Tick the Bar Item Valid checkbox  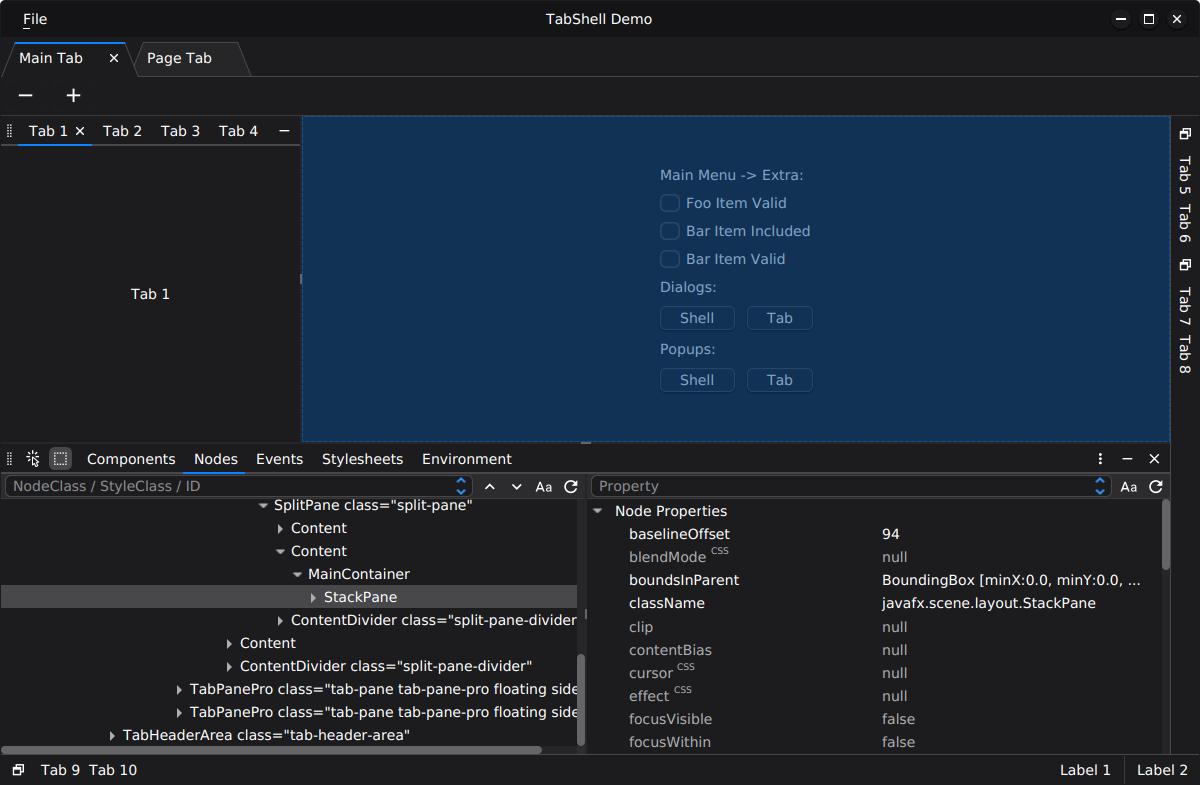click(670, 259)
